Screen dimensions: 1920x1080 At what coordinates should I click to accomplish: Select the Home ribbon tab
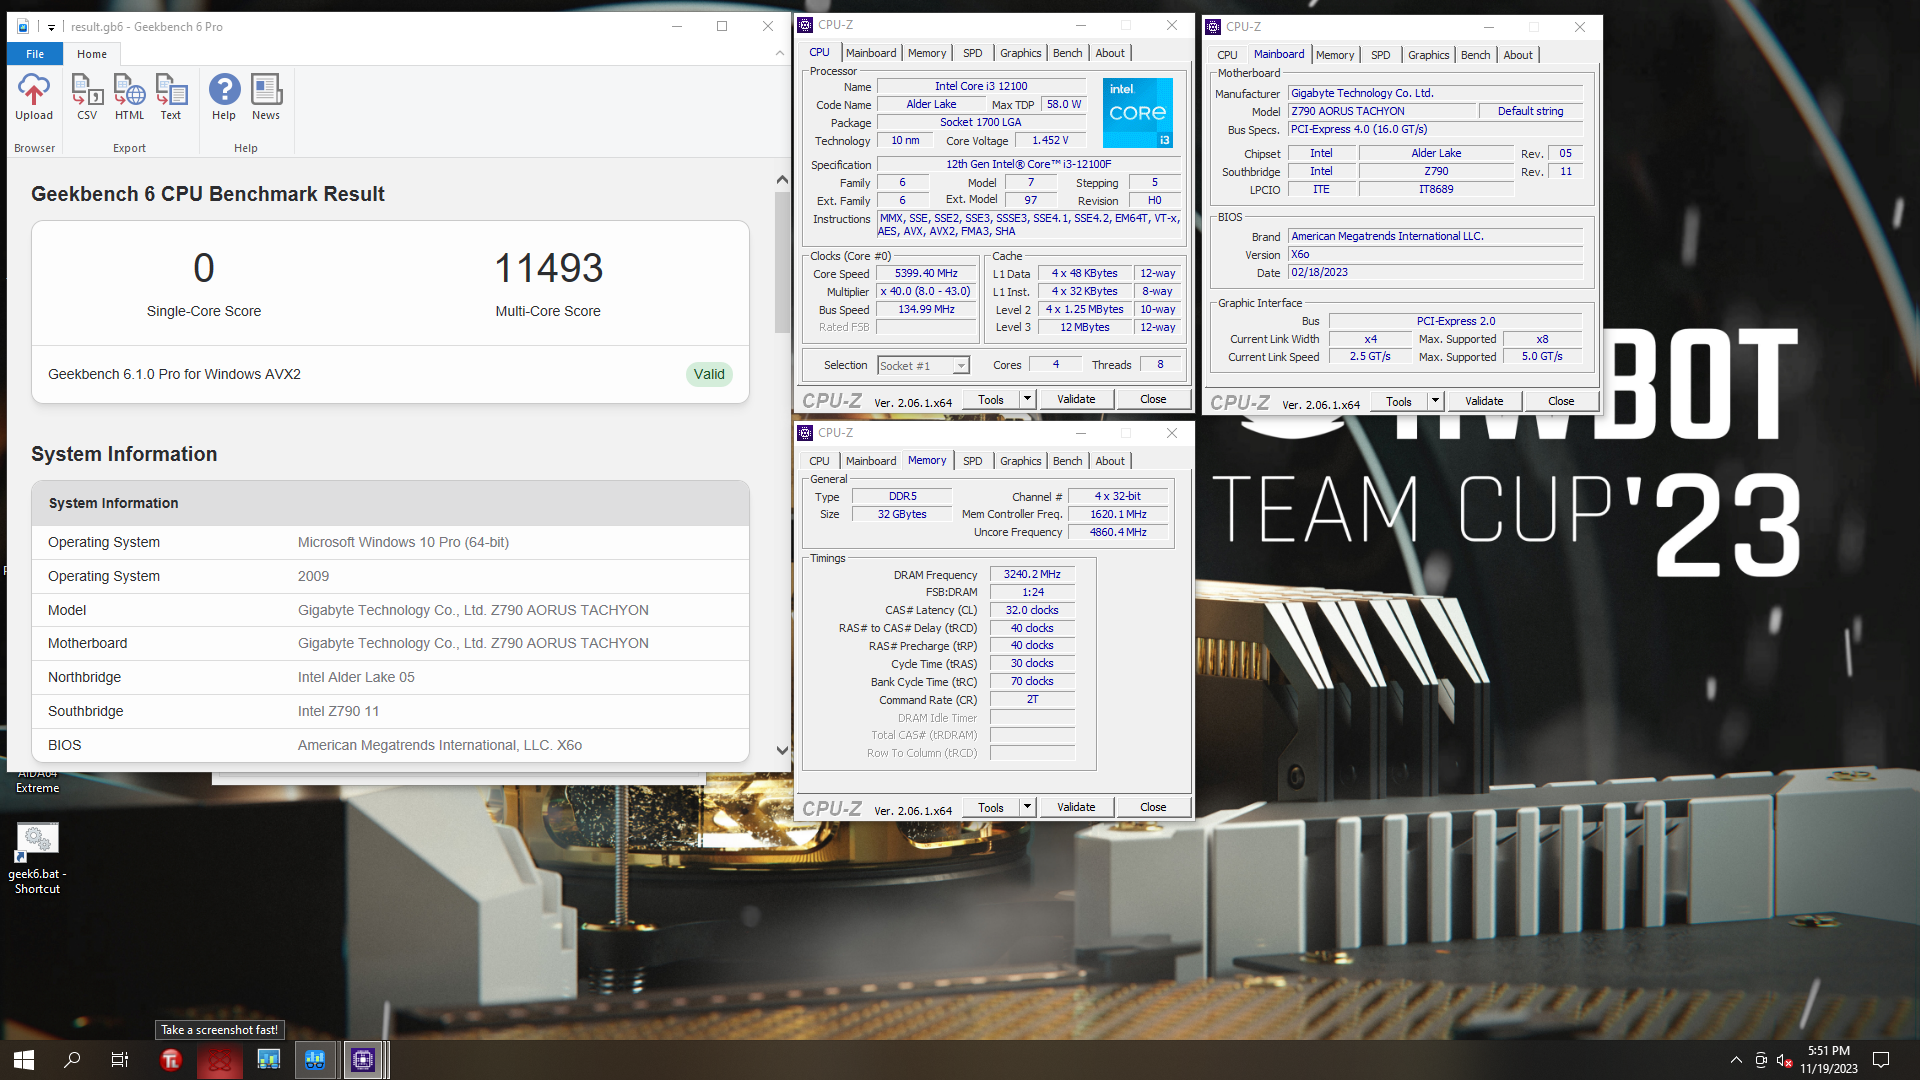(92, 54)
